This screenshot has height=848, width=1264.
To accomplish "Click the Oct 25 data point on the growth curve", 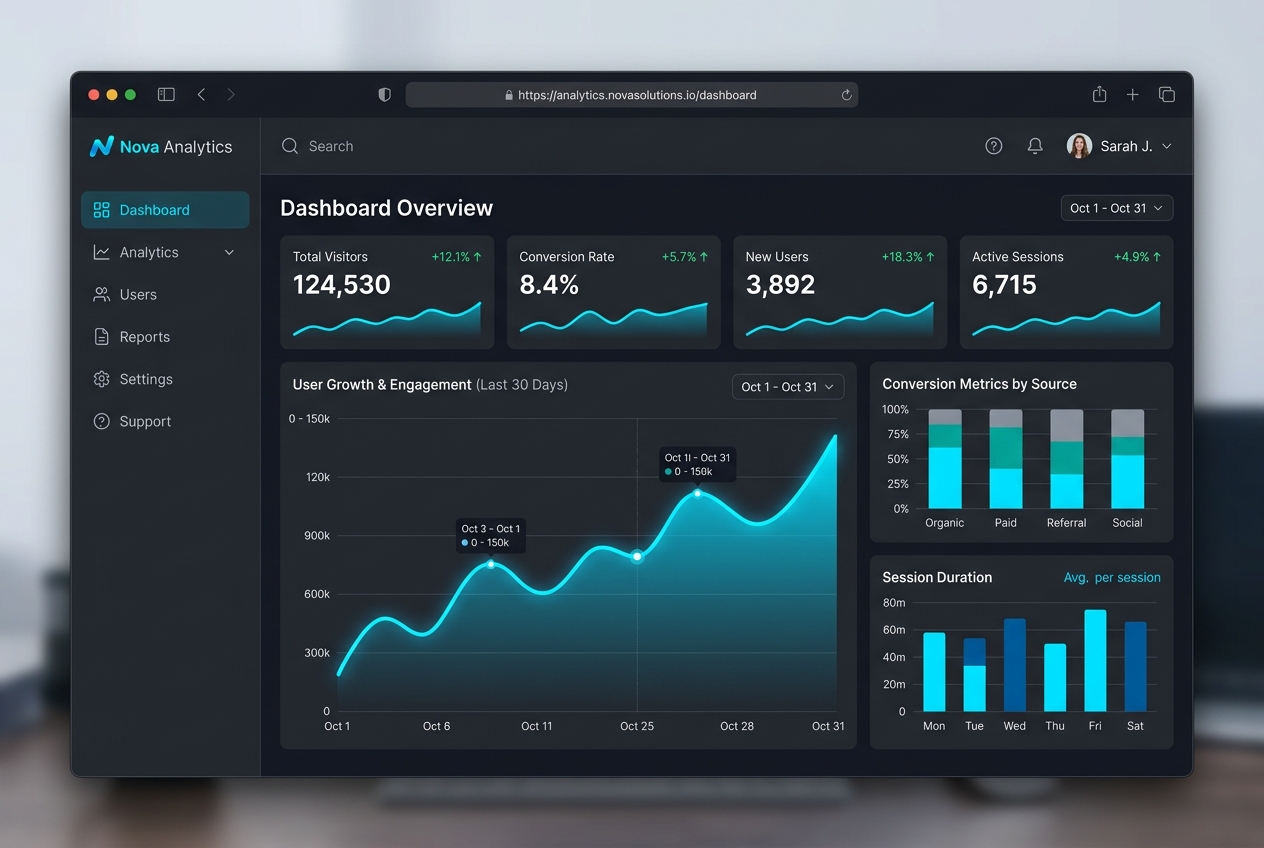I will point(637,556).
